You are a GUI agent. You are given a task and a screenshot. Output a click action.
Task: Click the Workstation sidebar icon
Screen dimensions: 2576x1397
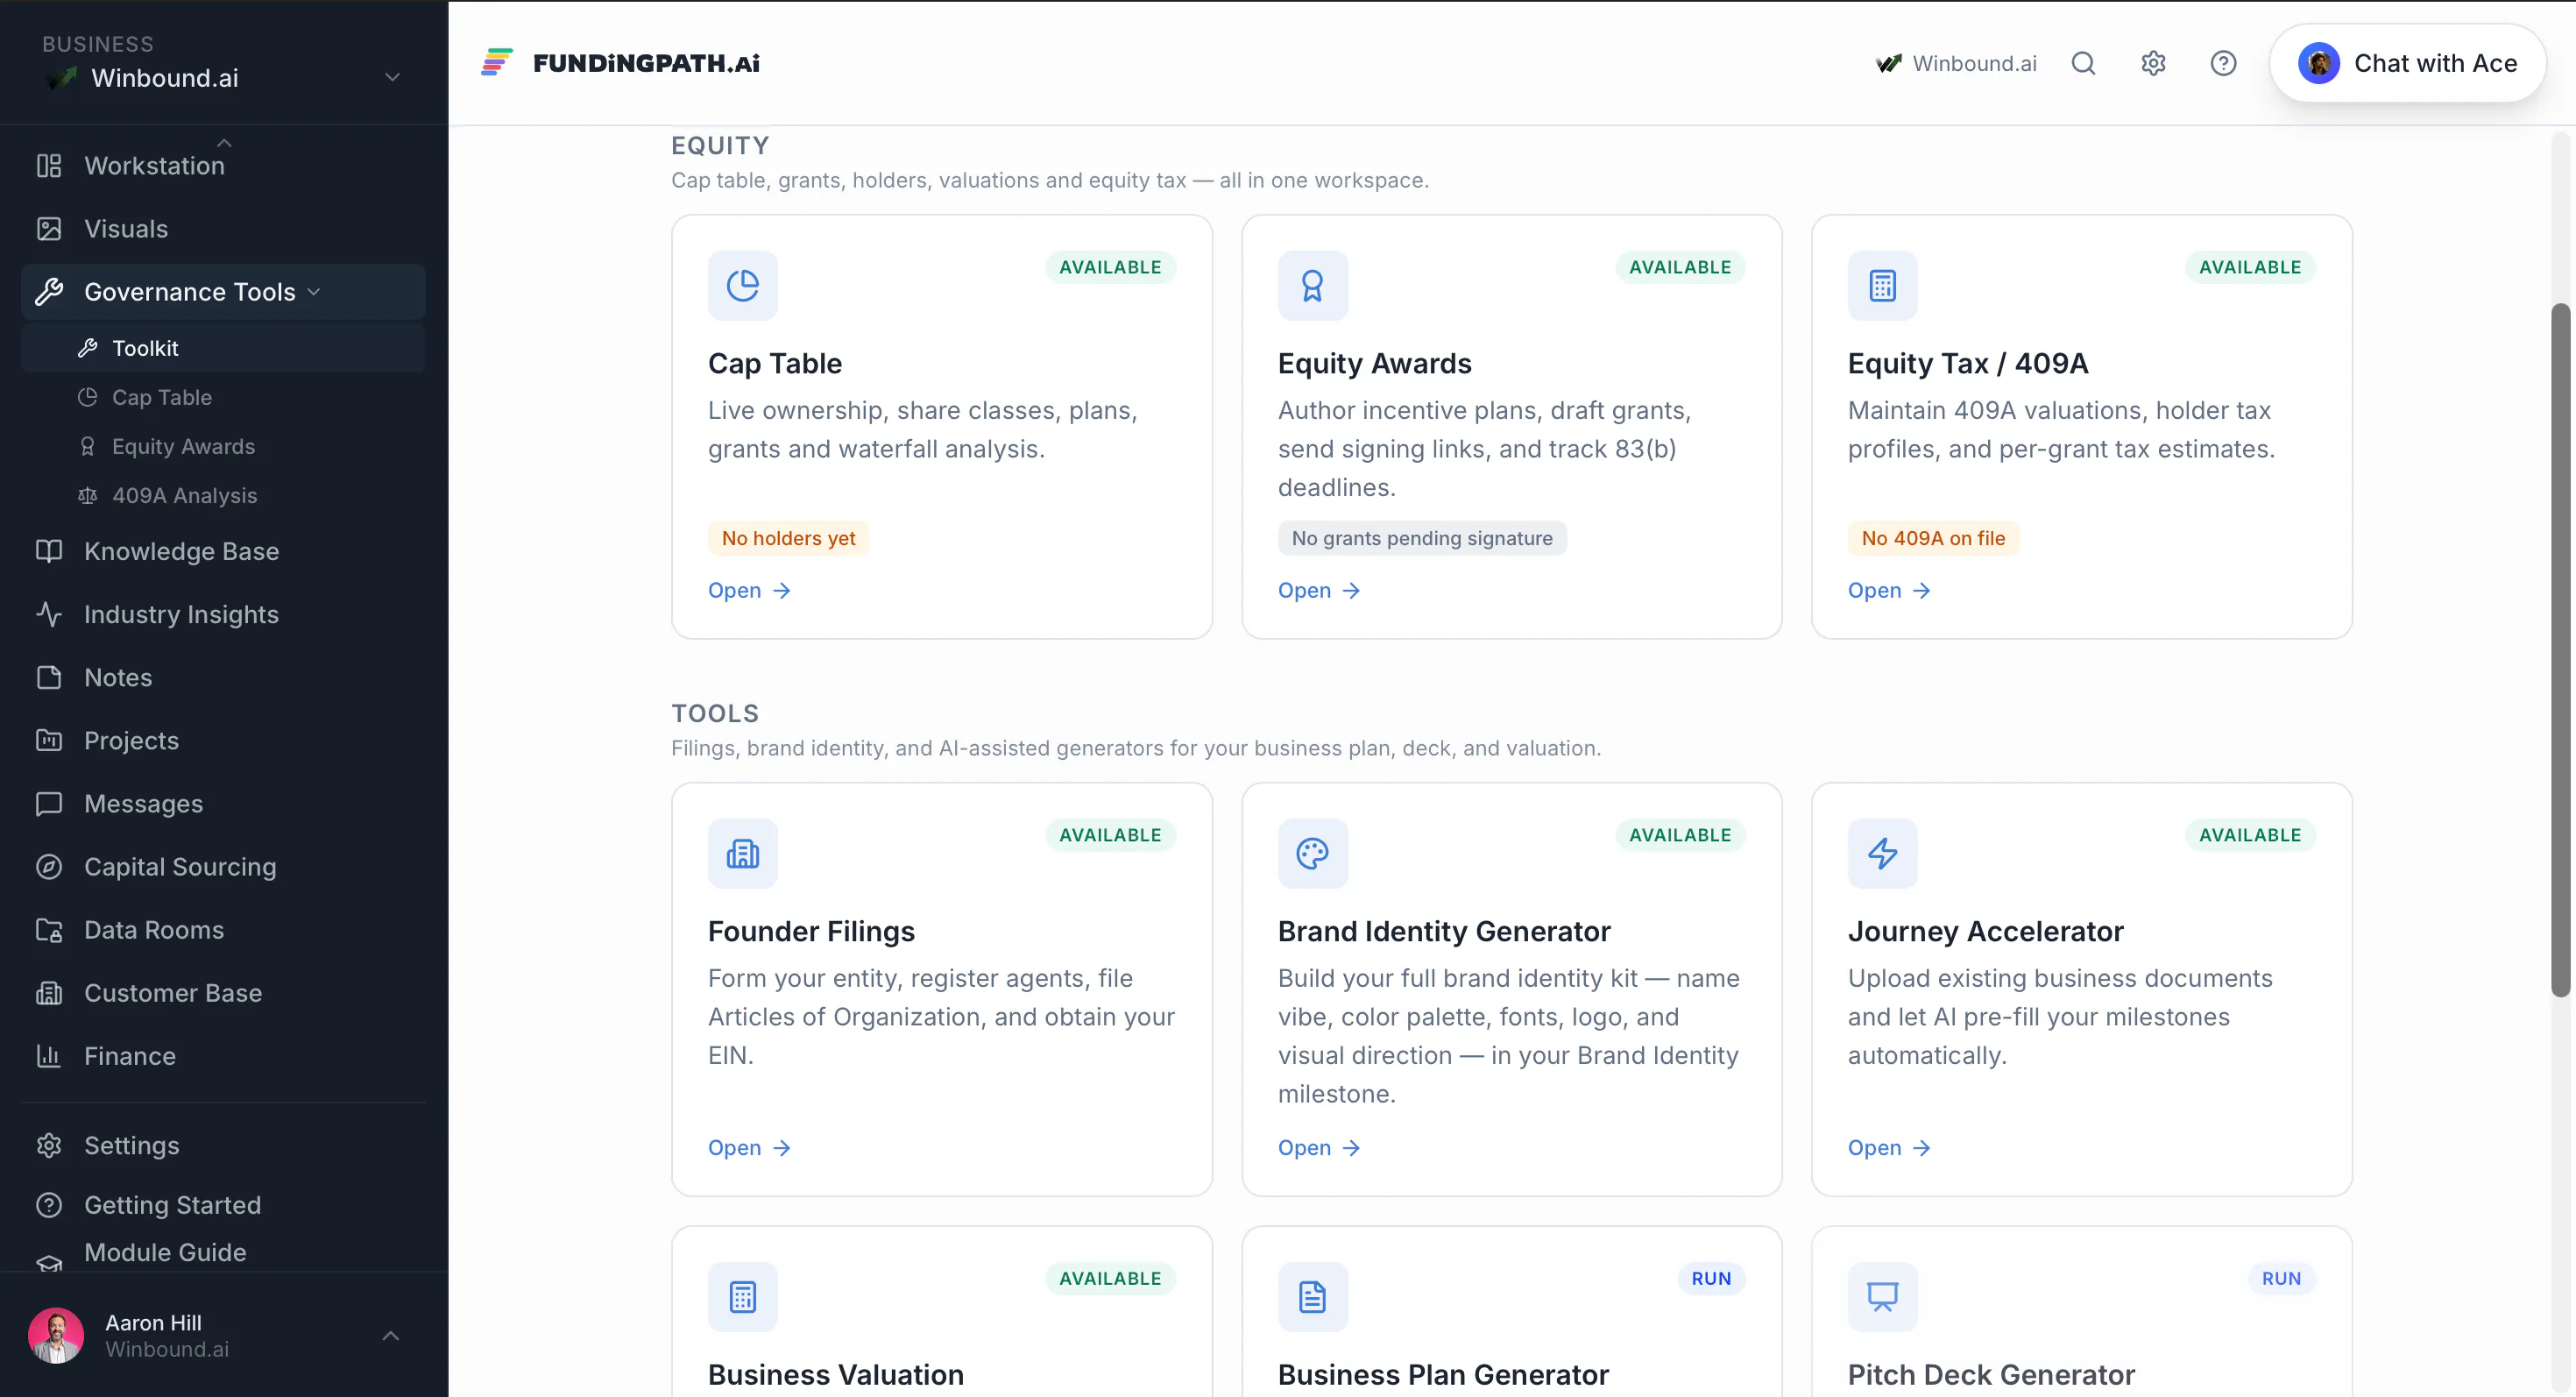click(49, 165)
